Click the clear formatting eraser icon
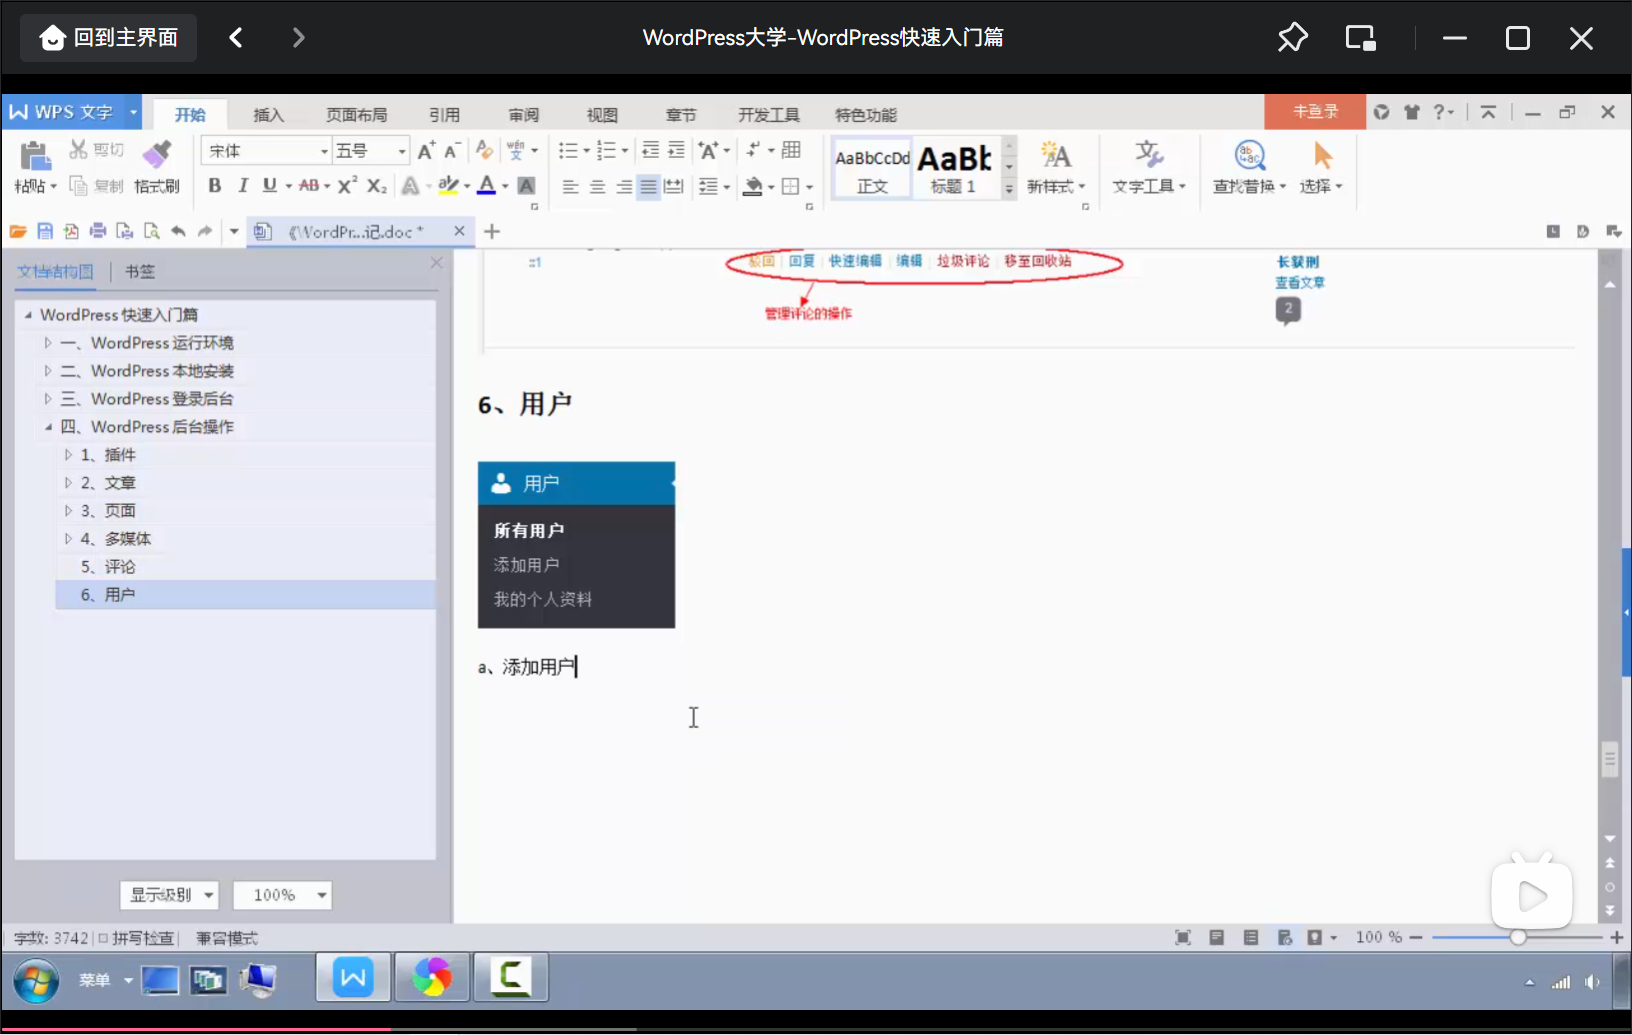Image resolution: width=1632 pixels, height=1035 pixels. click(x=485, y=150)
